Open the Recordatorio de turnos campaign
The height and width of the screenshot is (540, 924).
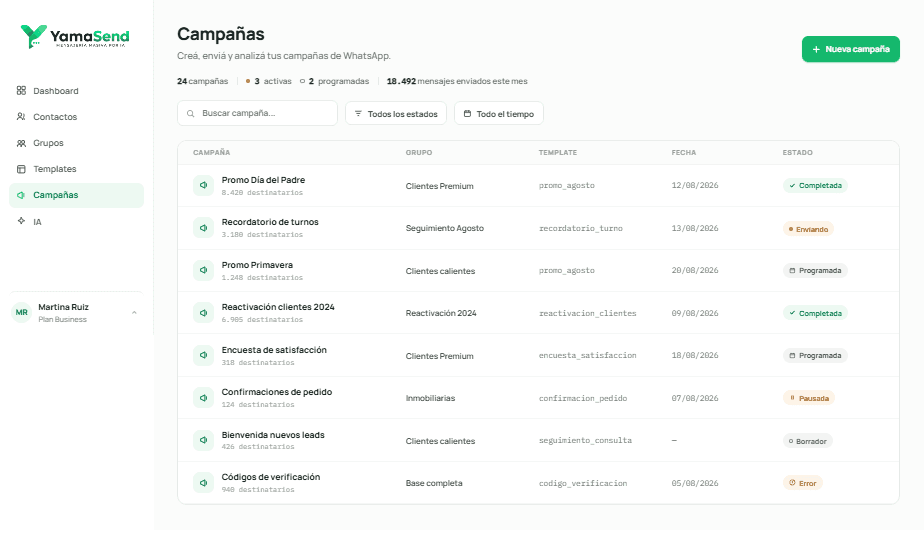270,222
